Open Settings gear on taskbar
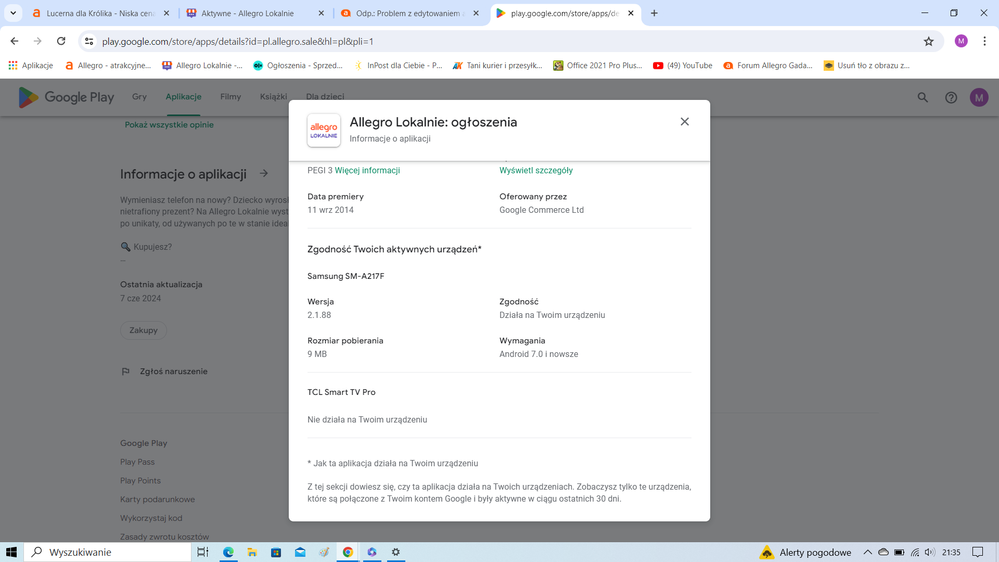 pos(396,552)
